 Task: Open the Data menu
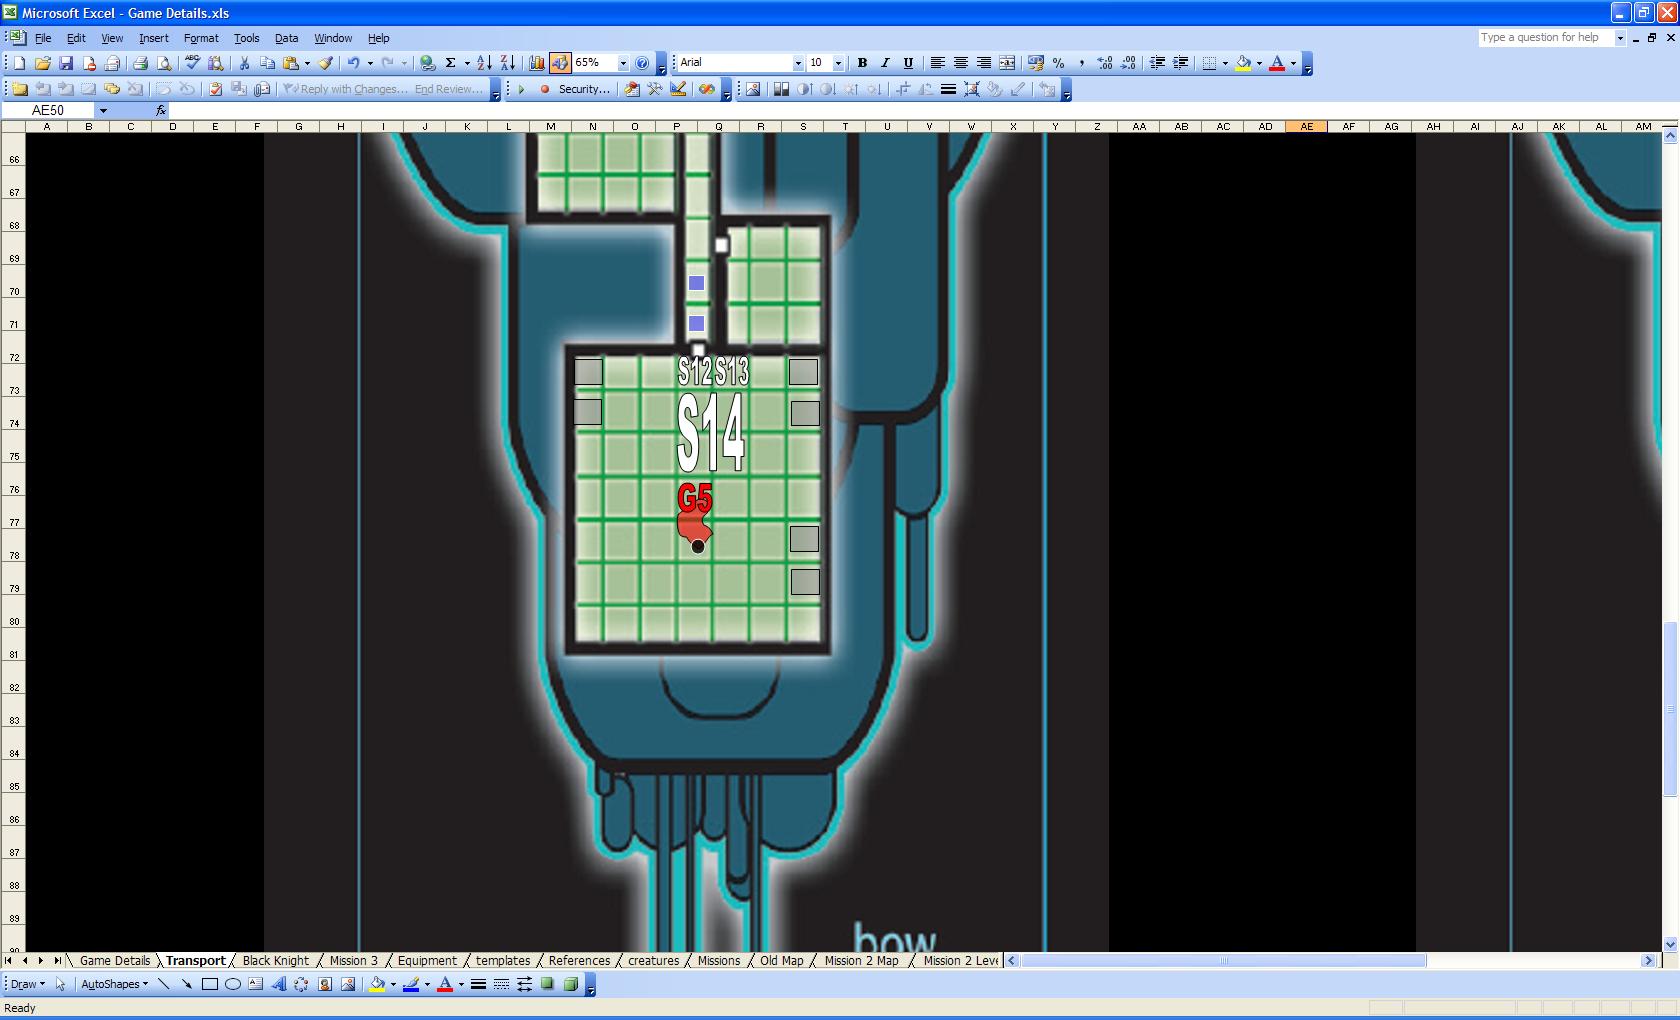[x=287, y=38]
